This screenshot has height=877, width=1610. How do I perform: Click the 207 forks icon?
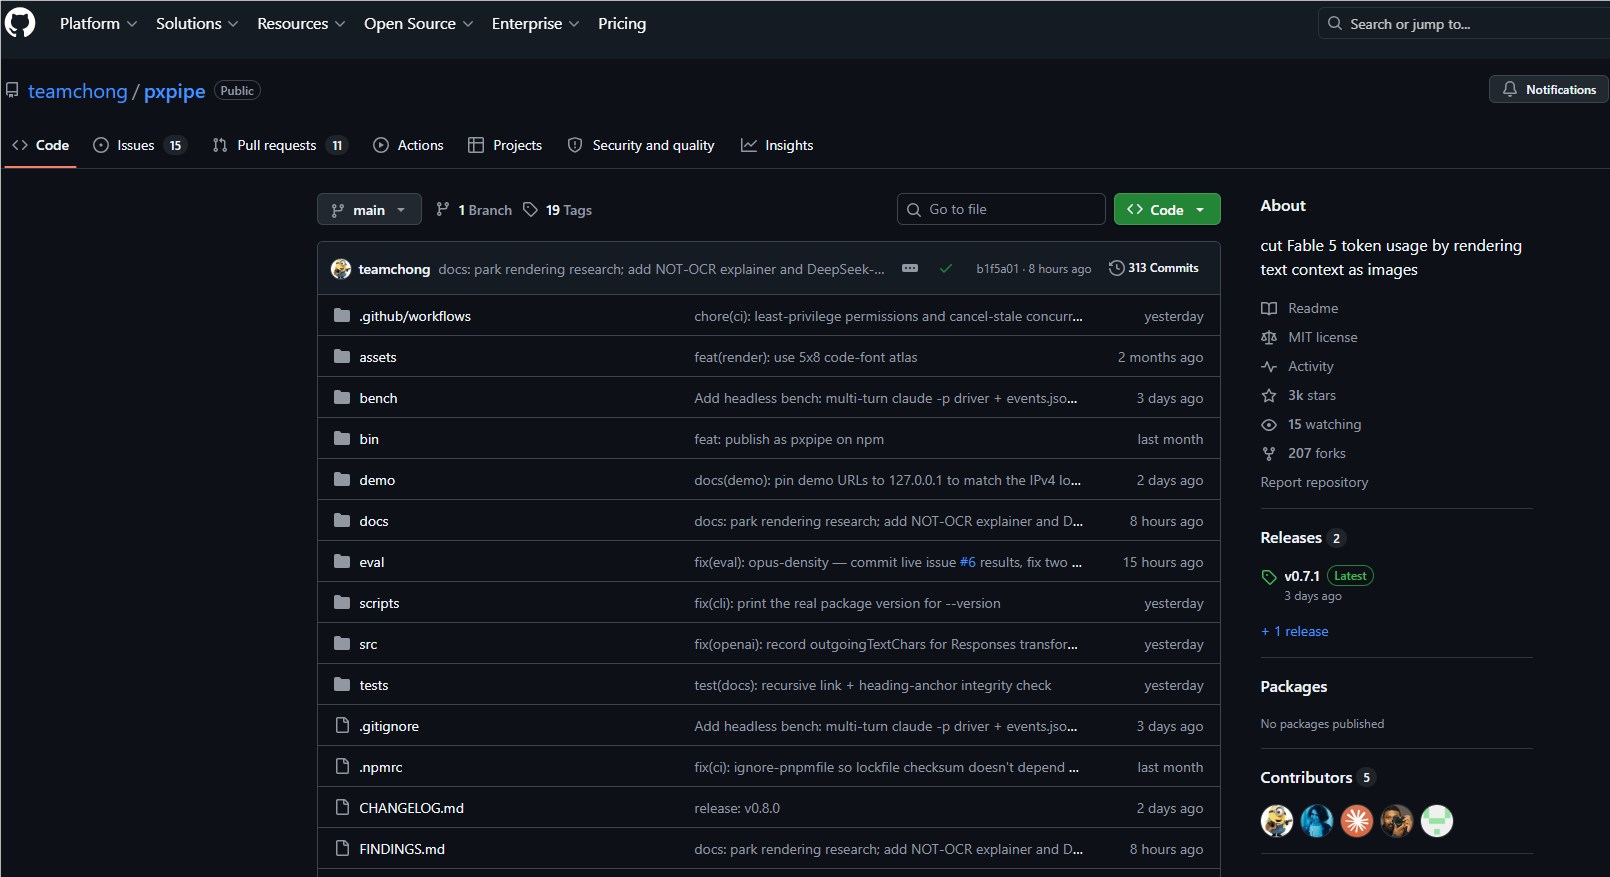[x=1269, y=453]
